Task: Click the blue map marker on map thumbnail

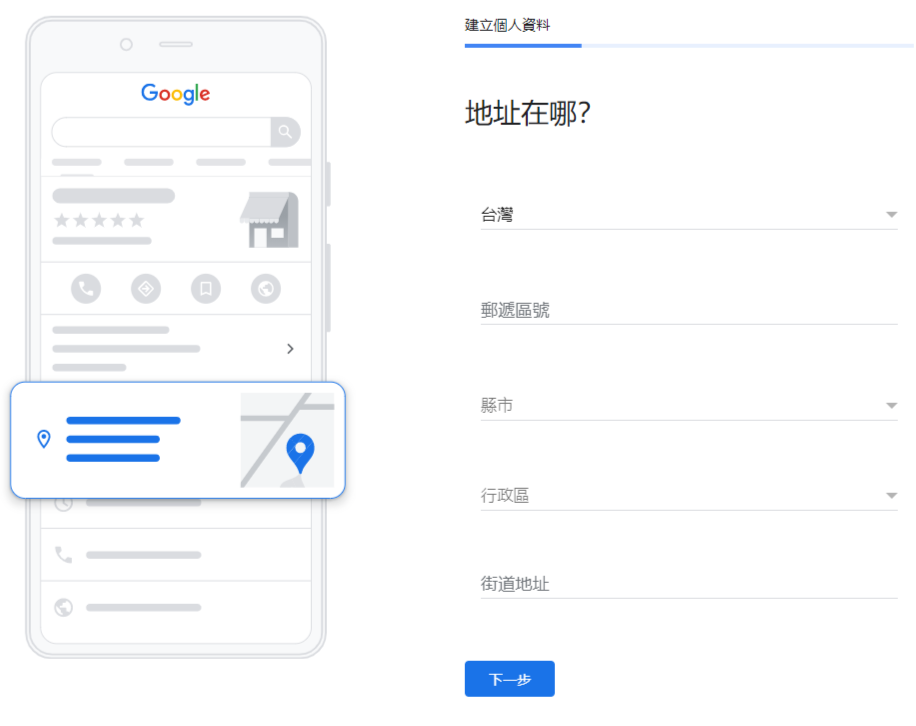Action: [x=300, y=453]
